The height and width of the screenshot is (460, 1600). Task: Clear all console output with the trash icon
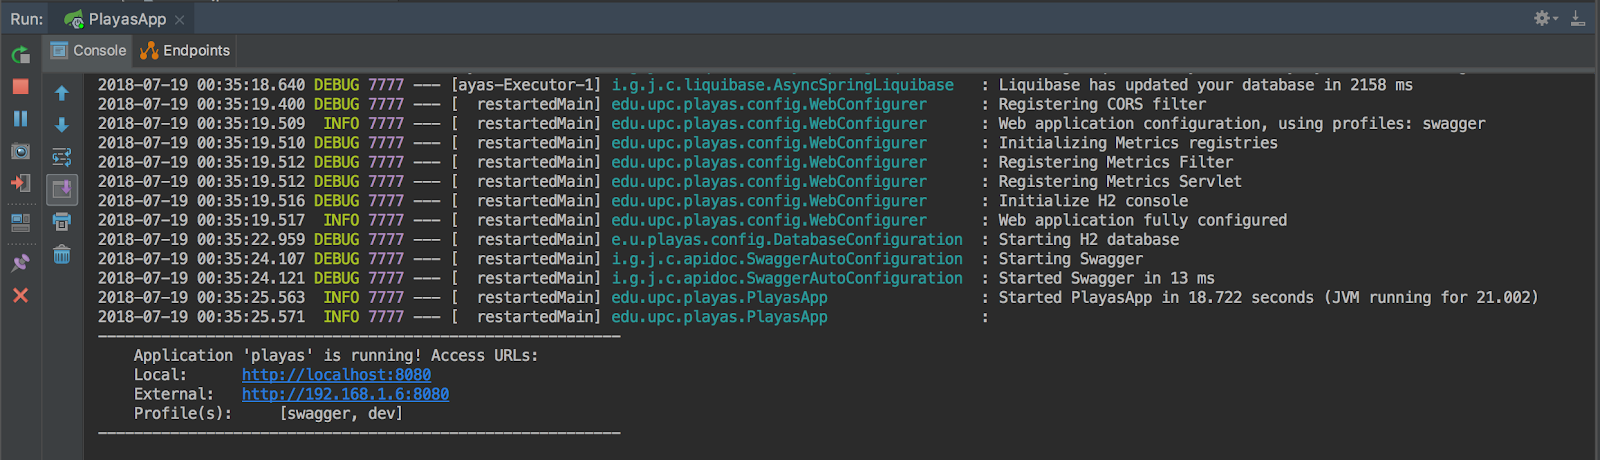(61, 254)
